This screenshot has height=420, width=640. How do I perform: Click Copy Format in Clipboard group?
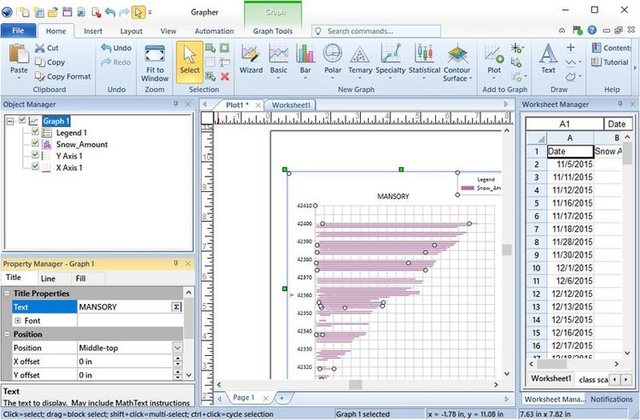[x=62, y=76]
